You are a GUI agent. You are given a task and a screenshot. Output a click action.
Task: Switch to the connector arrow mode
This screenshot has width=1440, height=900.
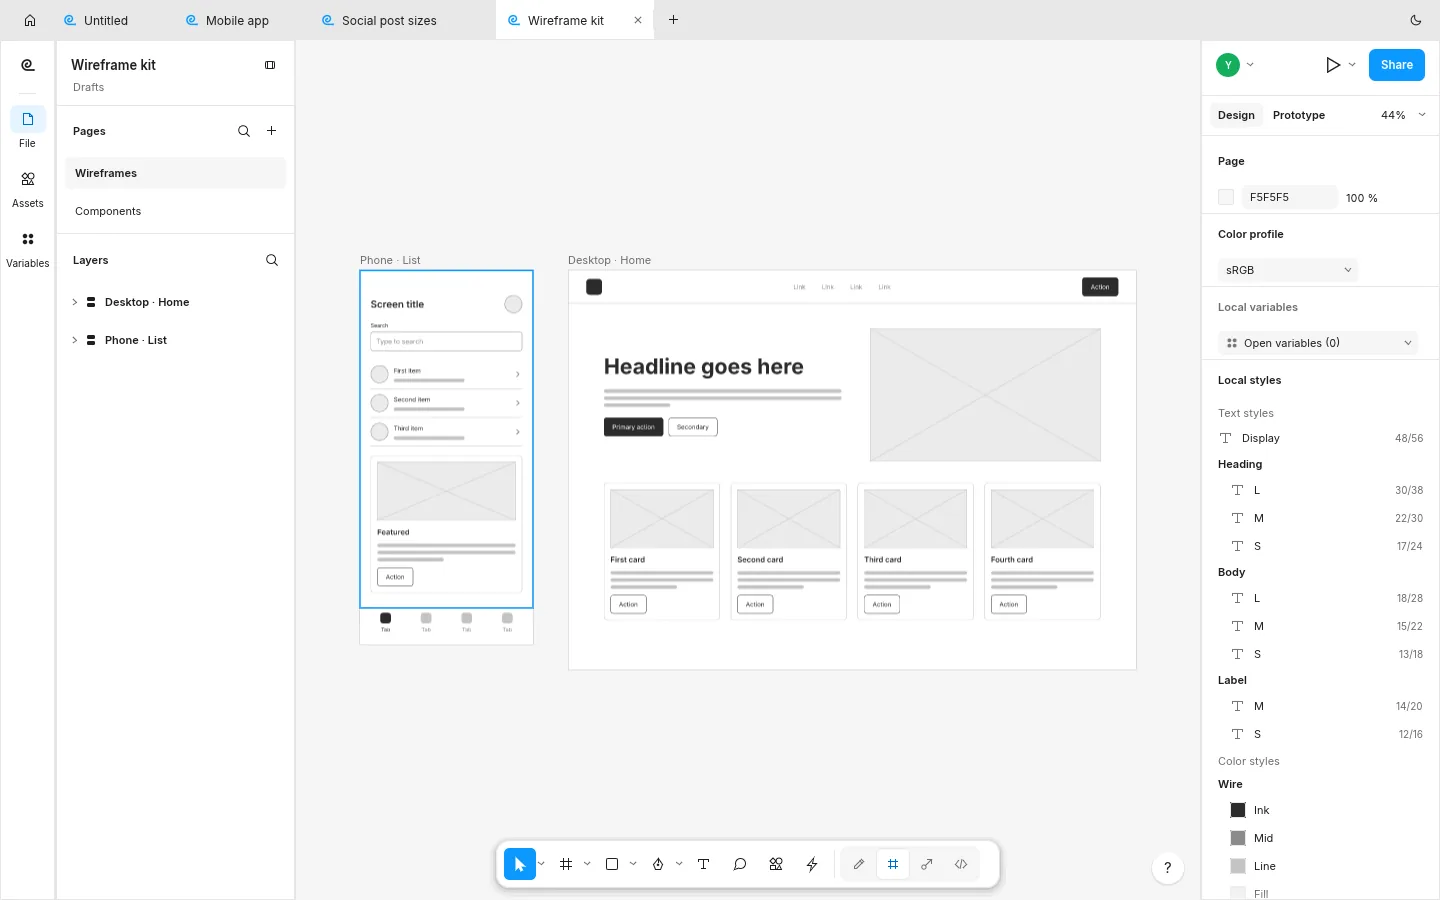pos(927,864)
